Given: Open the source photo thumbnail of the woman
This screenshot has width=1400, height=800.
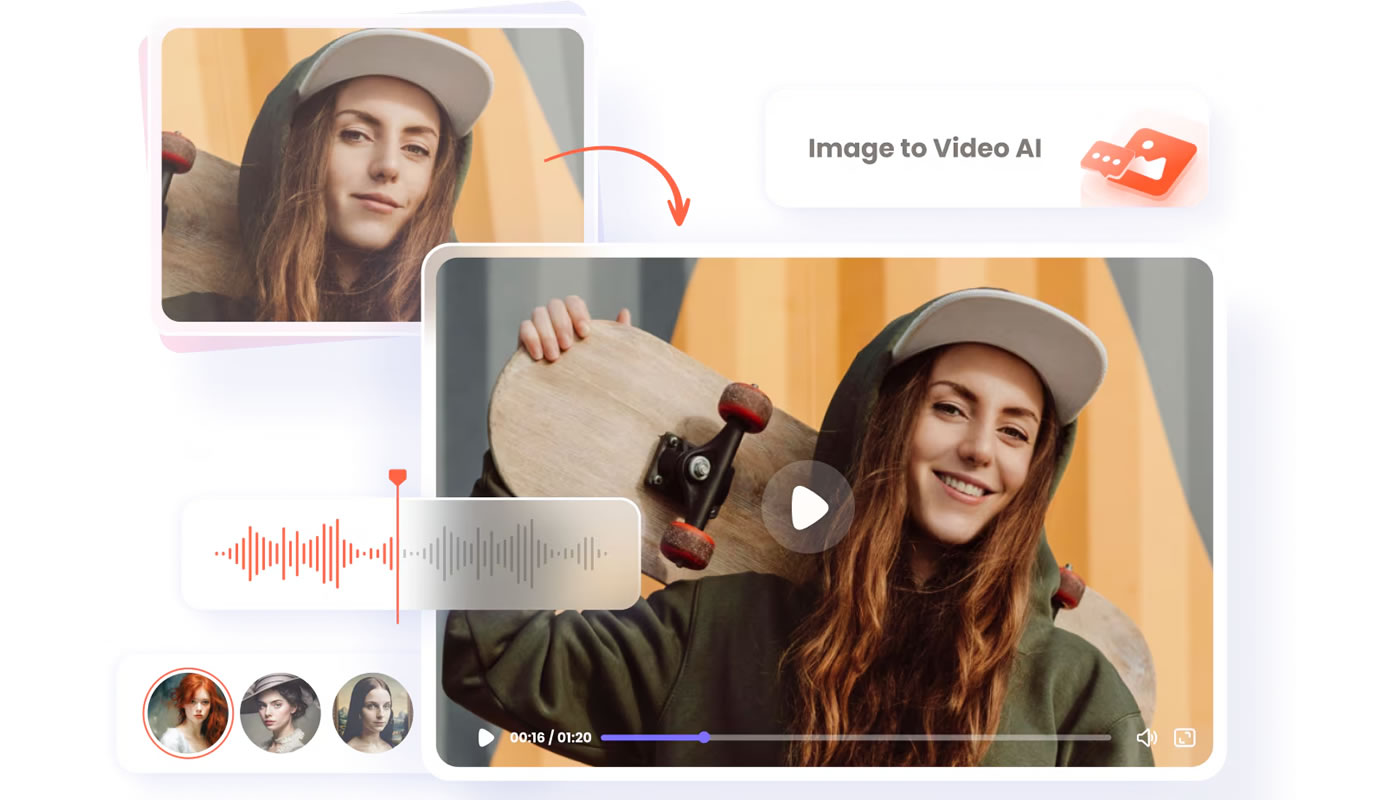Looking at the screenshot, I should [x=372, y=175].
